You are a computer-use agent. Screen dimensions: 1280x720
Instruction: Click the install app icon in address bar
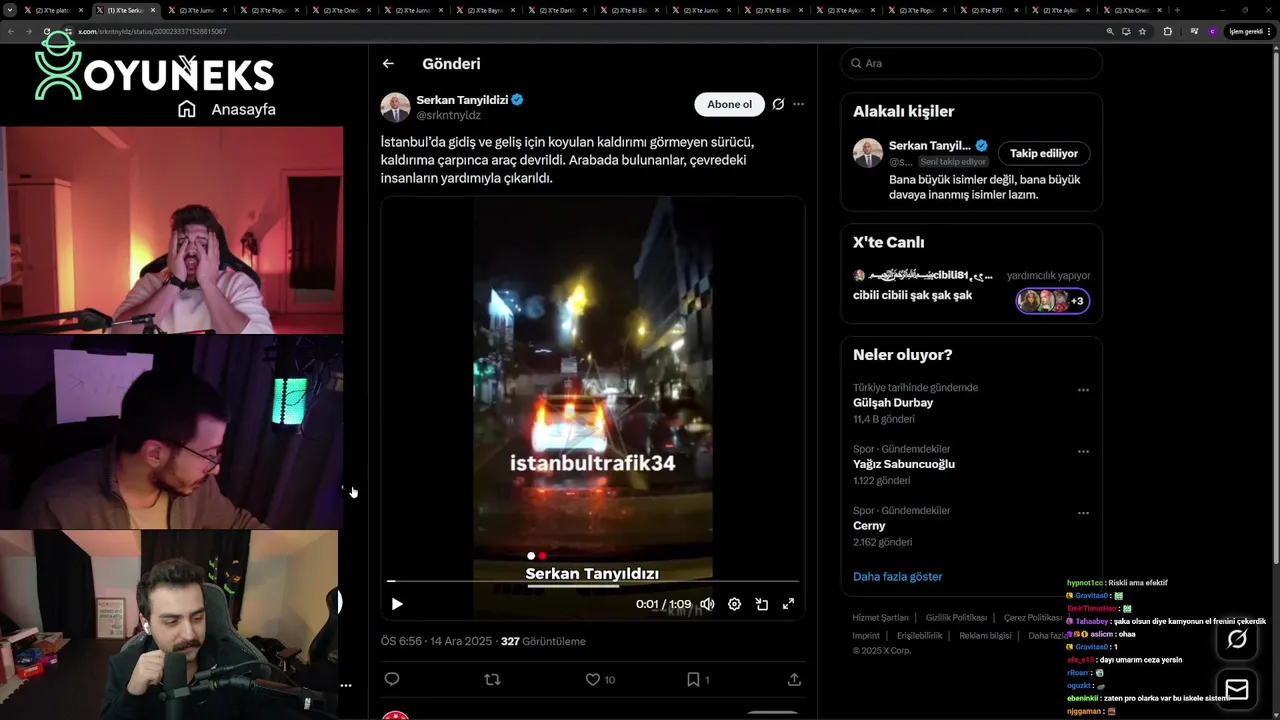coord(1126,31)
